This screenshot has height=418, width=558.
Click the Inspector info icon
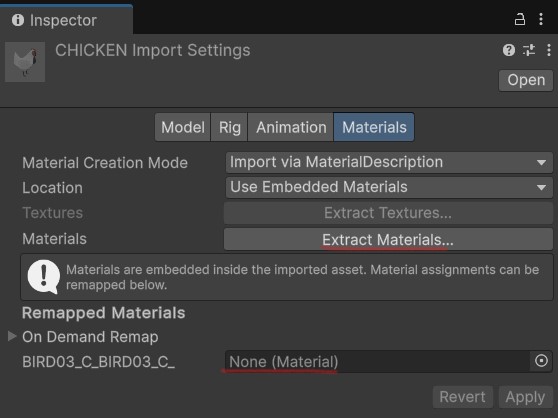pos(18,20)
